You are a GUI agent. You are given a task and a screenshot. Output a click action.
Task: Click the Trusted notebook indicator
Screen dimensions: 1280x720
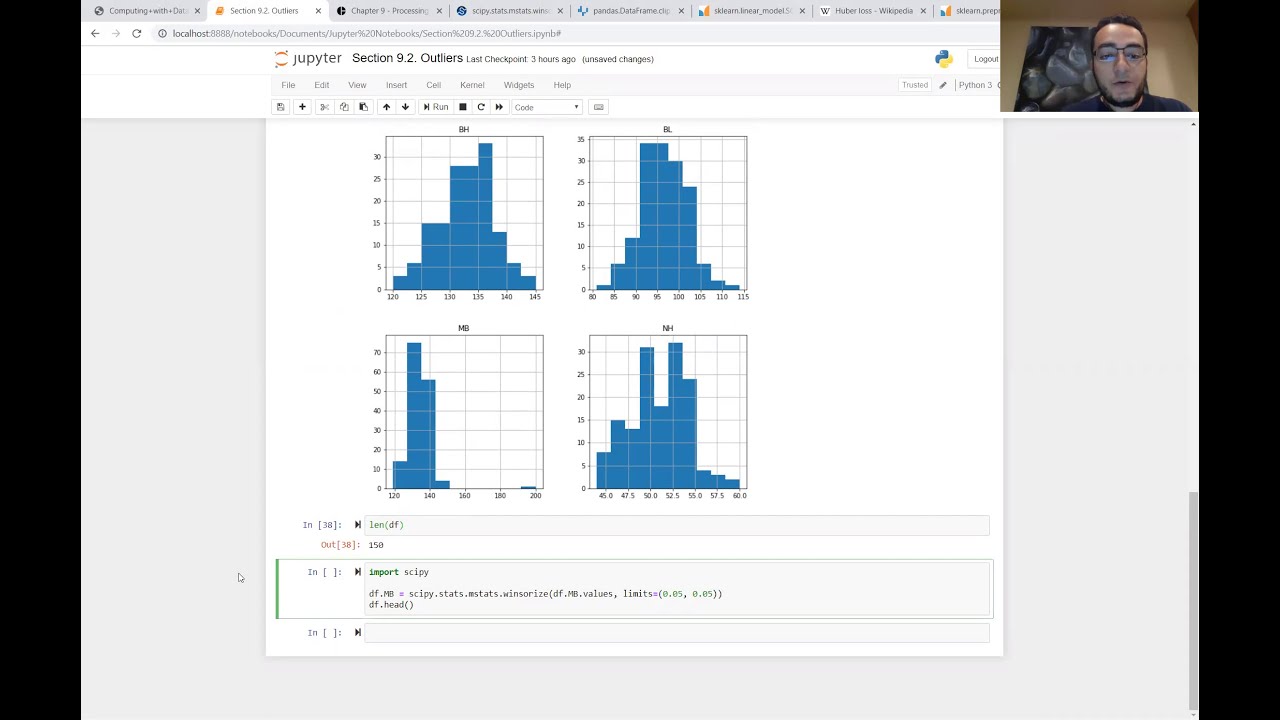pos(915,85)
